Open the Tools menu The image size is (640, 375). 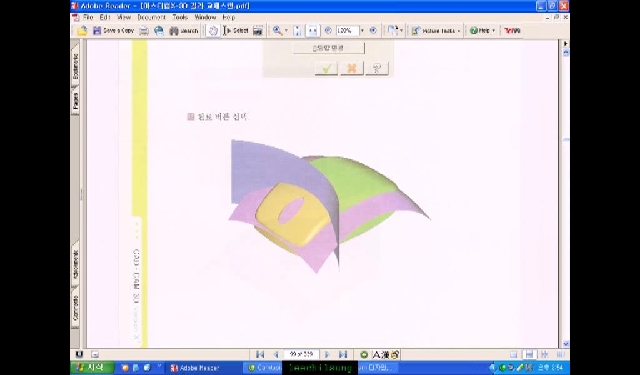coord(180,17)
